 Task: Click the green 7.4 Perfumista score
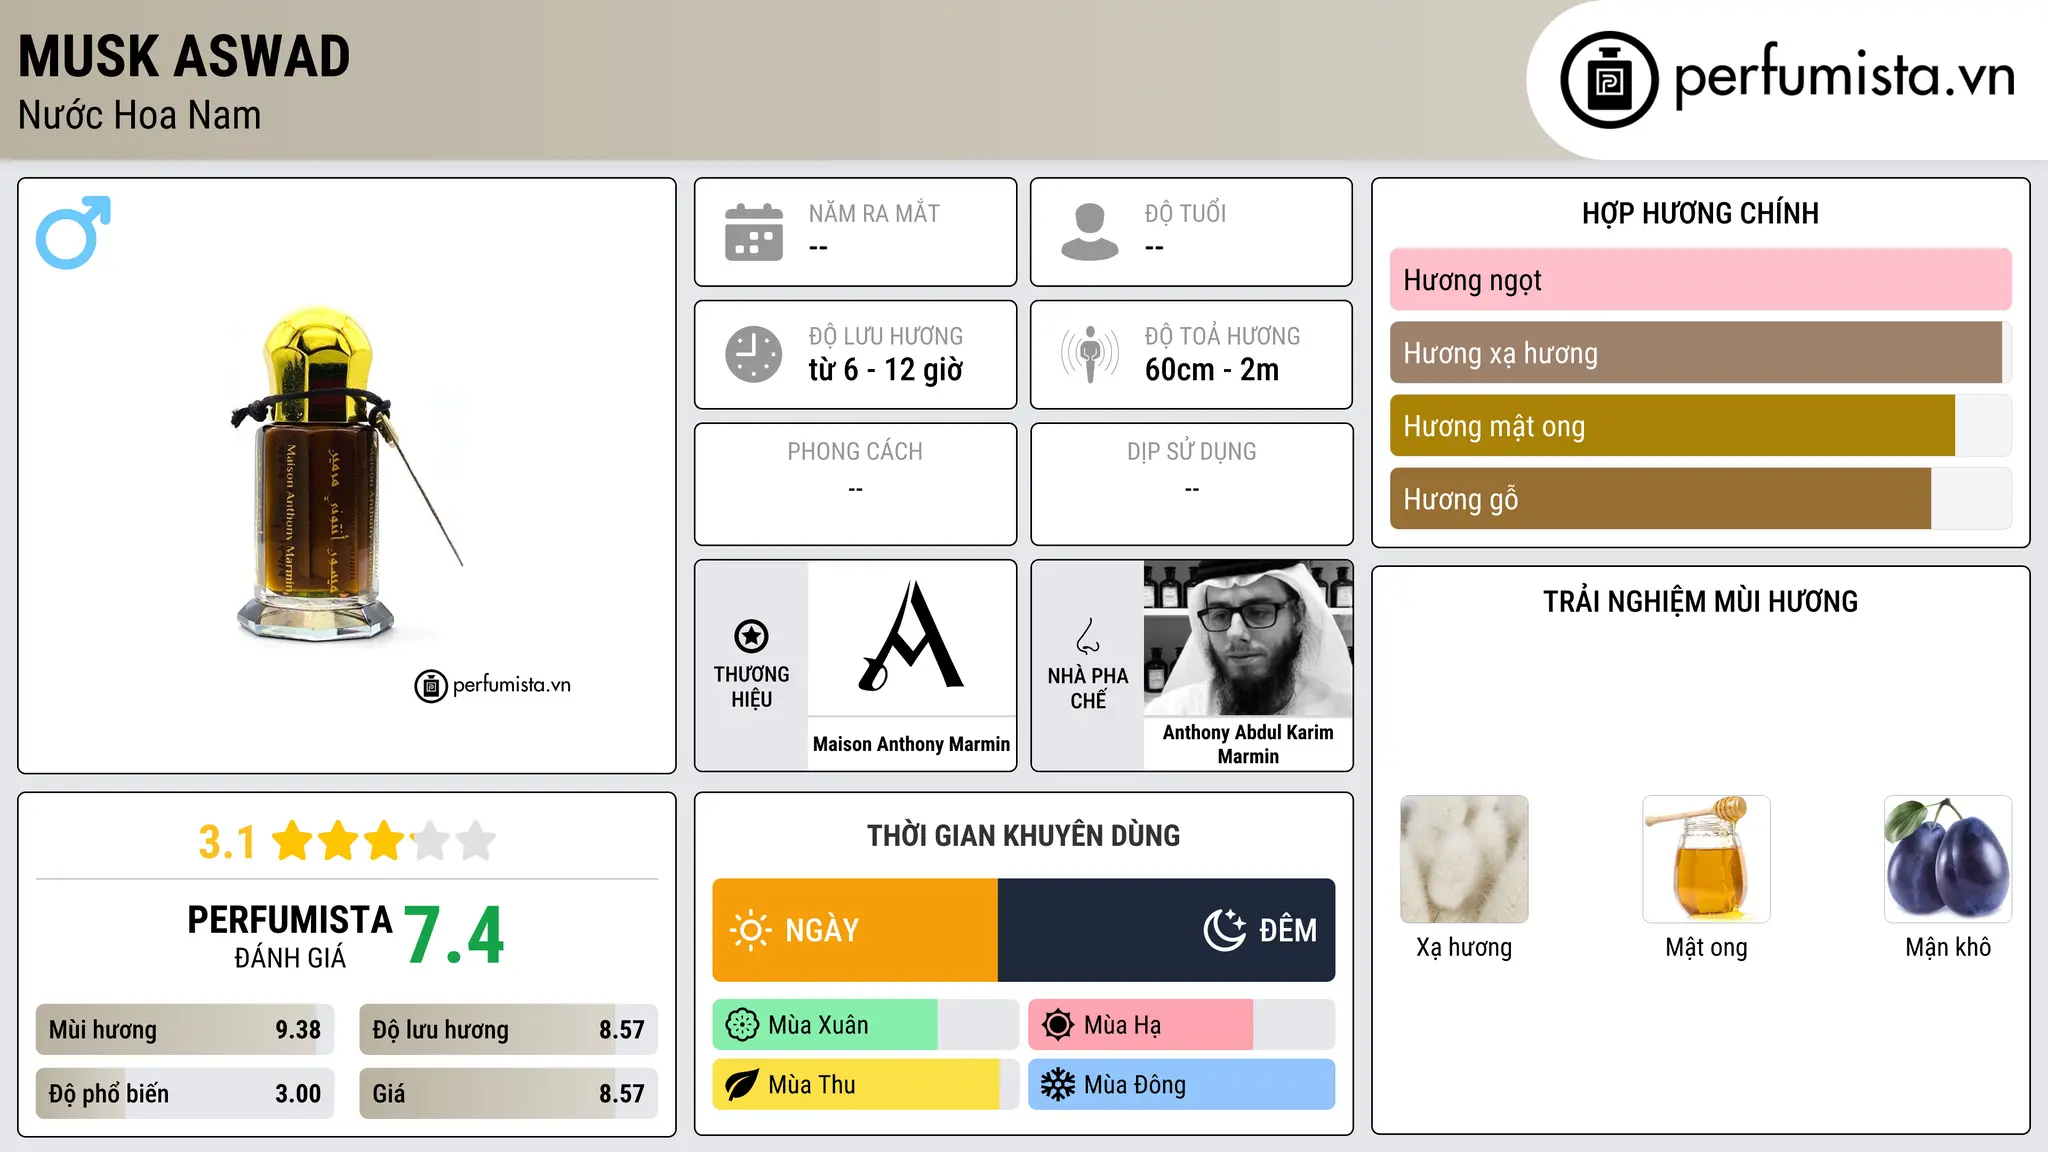pyautogui.click(x=455, y=936)
